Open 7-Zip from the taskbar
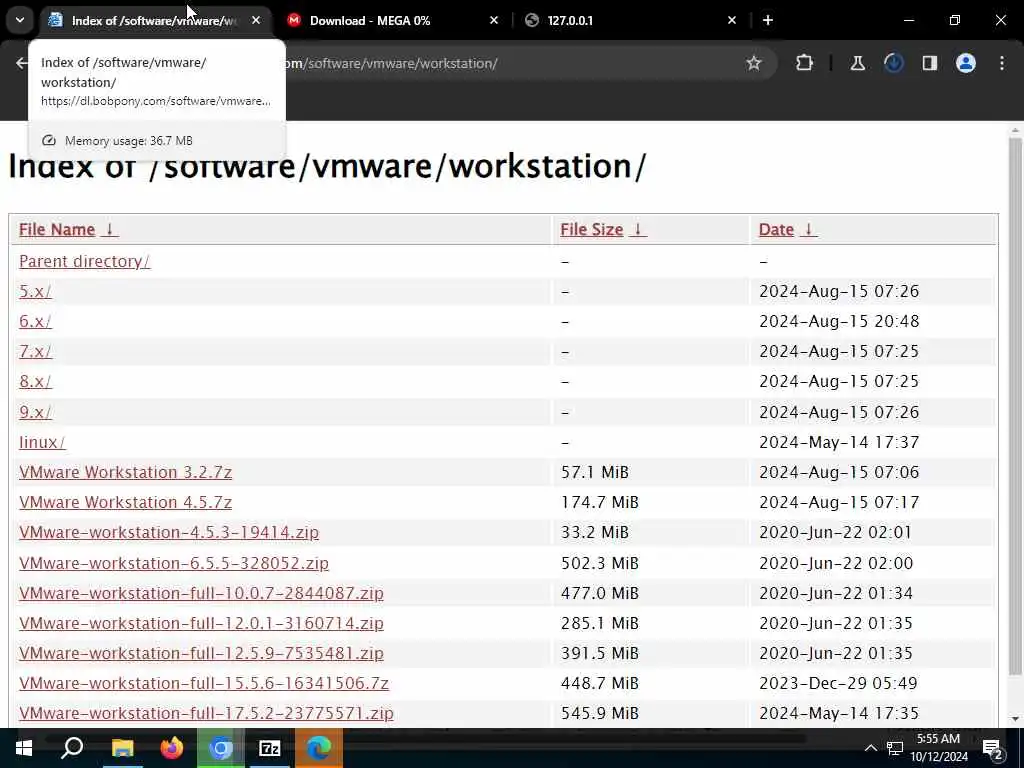1024x768 pixels. [270, 748]
